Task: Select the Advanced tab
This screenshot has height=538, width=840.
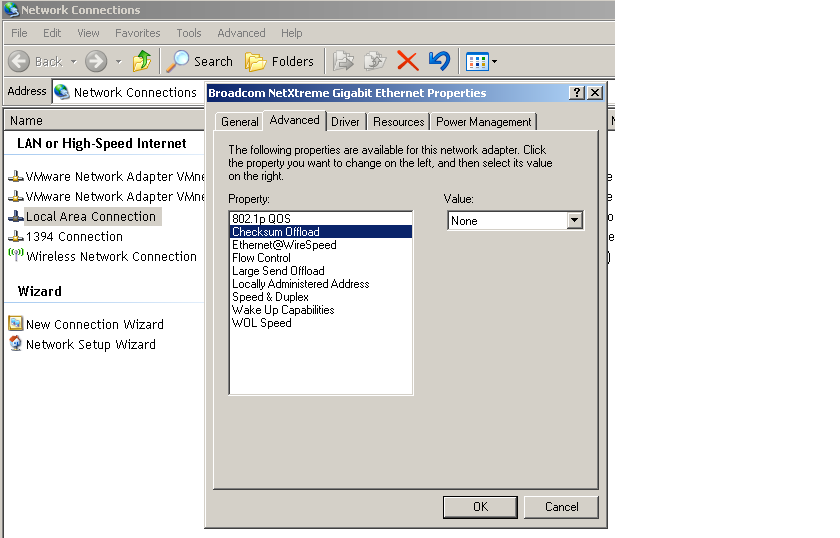Action: point(295,120)
